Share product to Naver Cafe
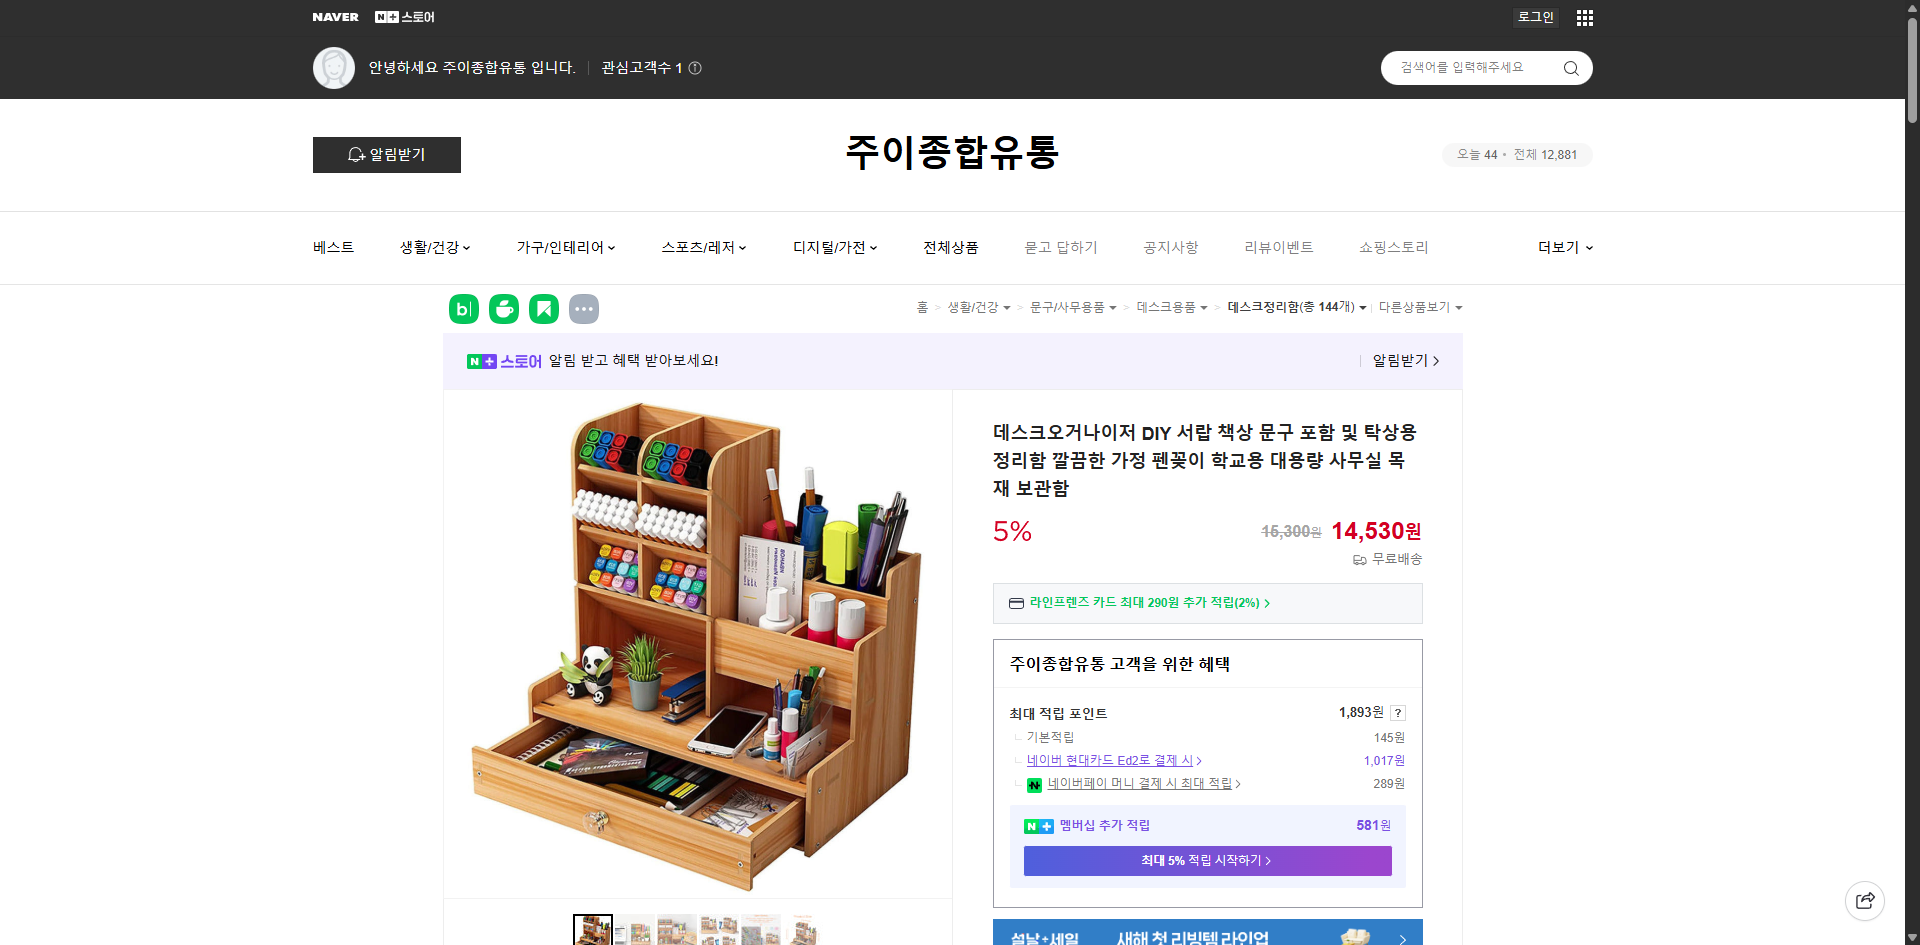 coord(503,309)
